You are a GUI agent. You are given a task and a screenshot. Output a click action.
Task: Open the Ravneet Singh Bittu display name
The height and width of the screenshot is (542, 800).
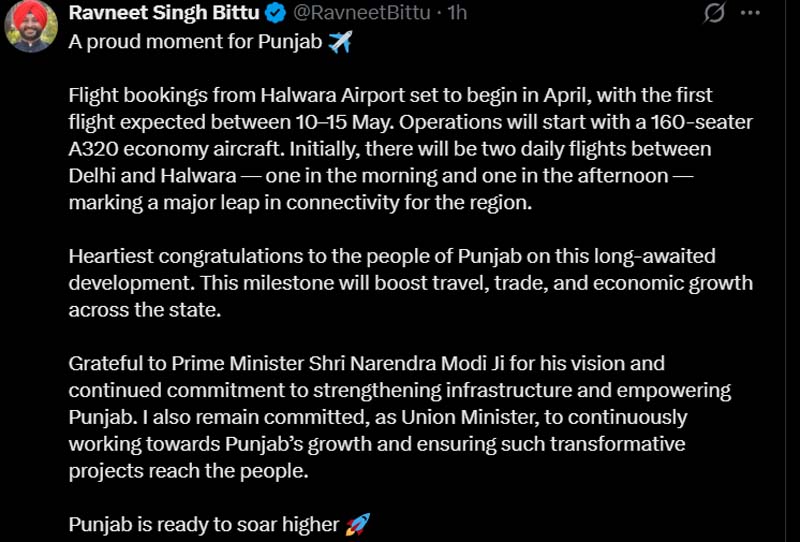click(x=165, y=13)
